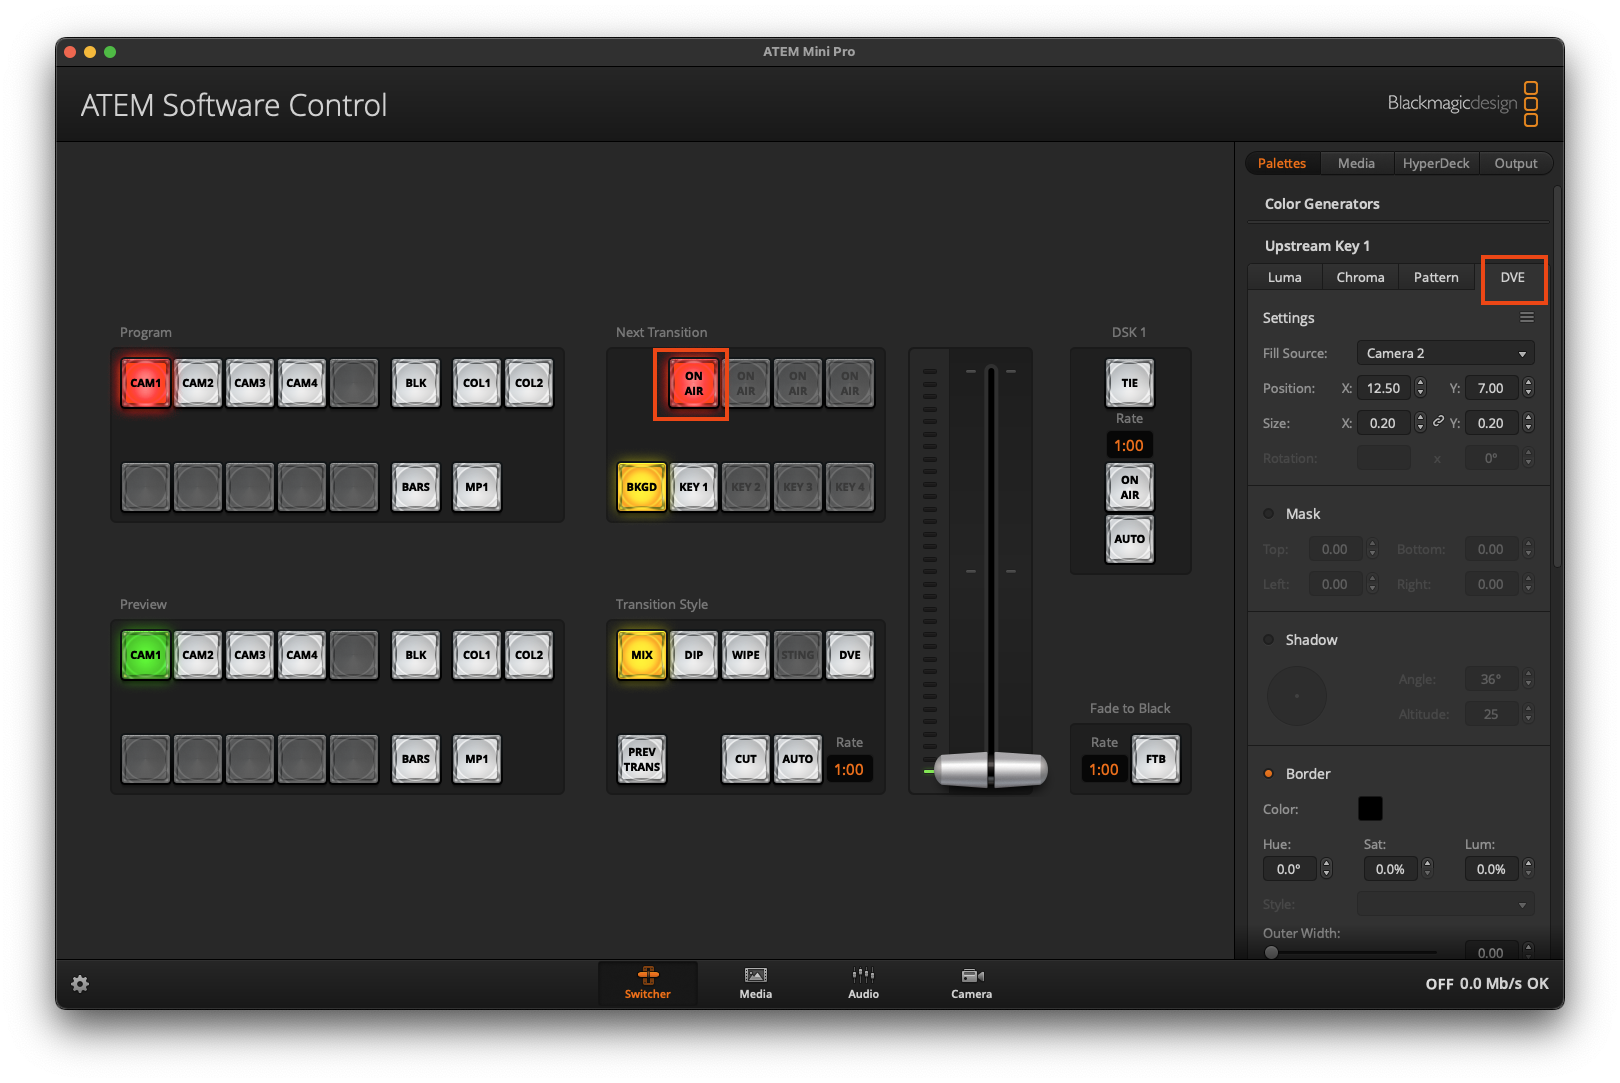The width and height of the screenshot is (1620, 1083).
Task: Toggle the PREV TRANS button
Action: point(642,759)
